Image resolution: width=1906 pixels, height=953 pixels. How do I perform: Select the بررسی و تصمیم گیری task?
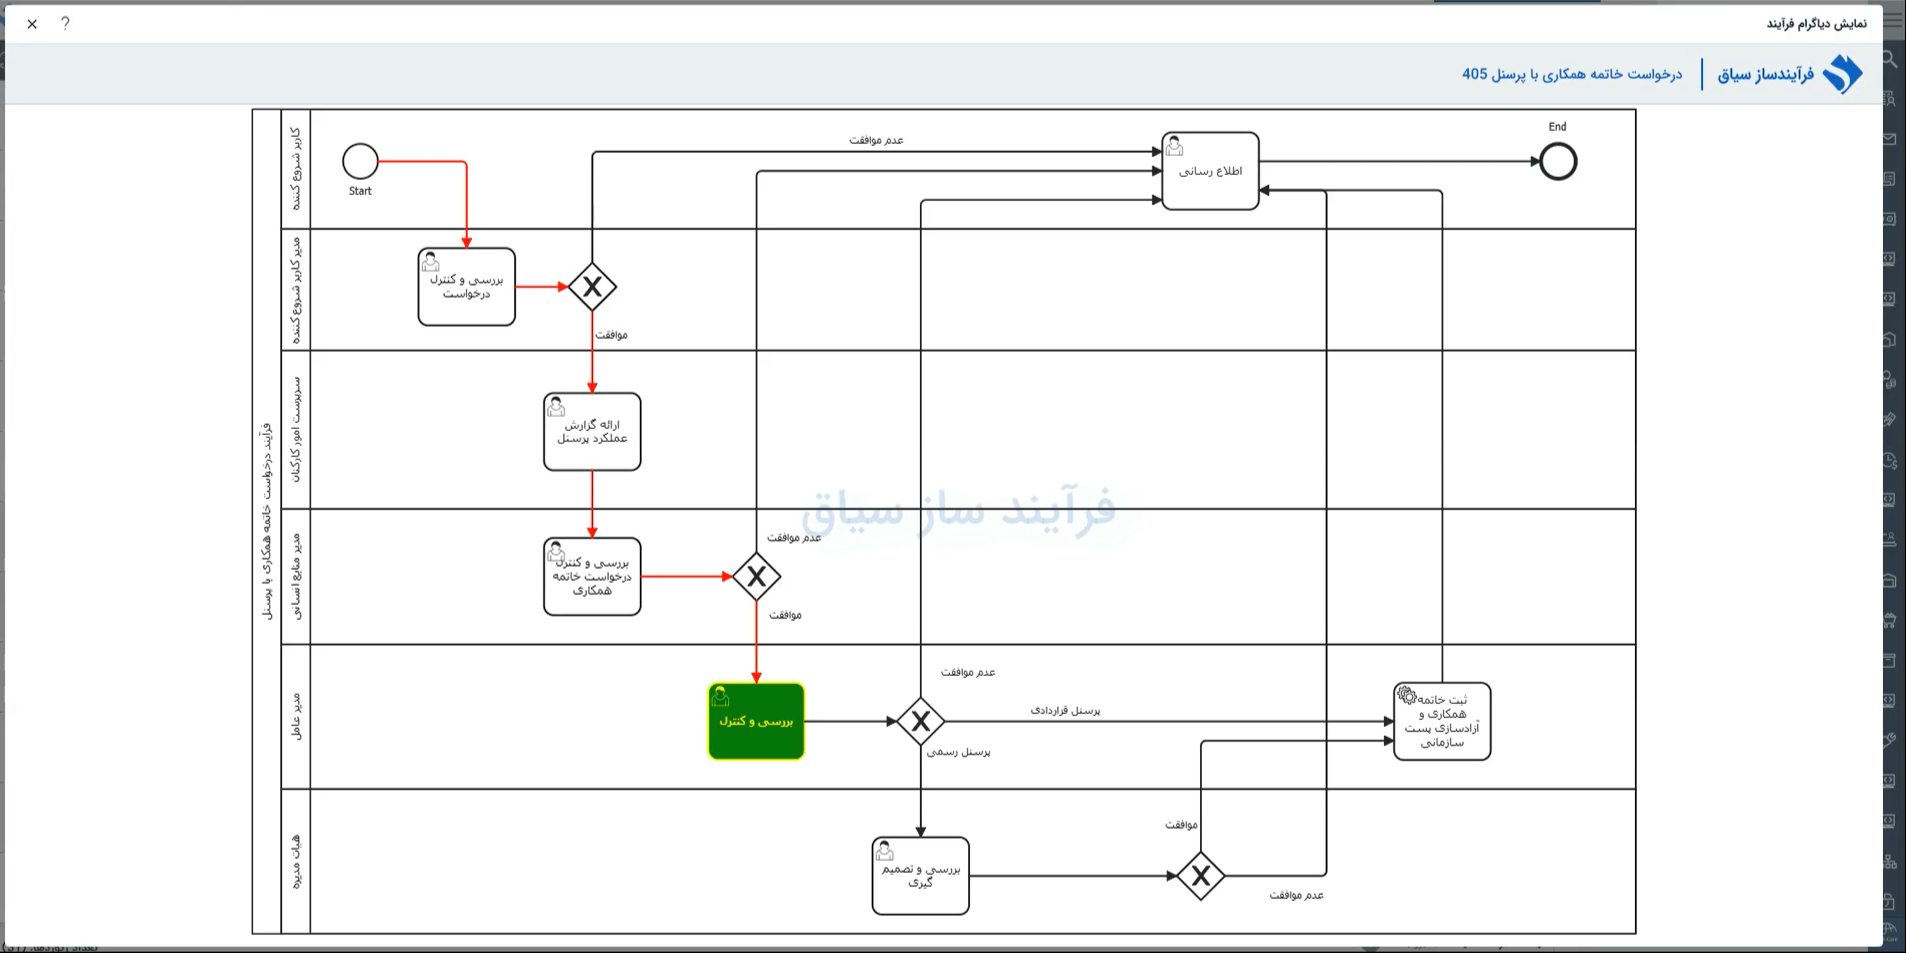pyautogui.click(x=920, y=876)
